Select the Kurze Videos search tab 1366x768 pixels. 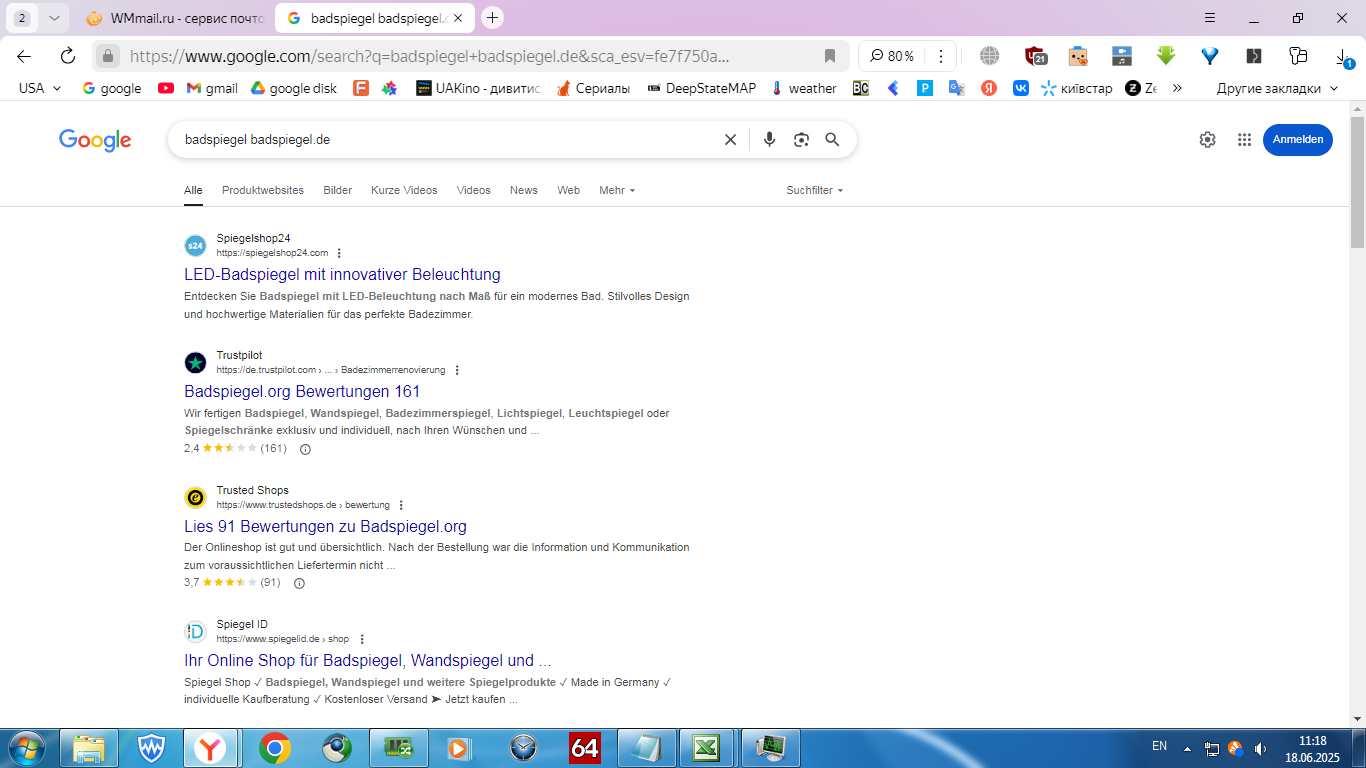404,190
